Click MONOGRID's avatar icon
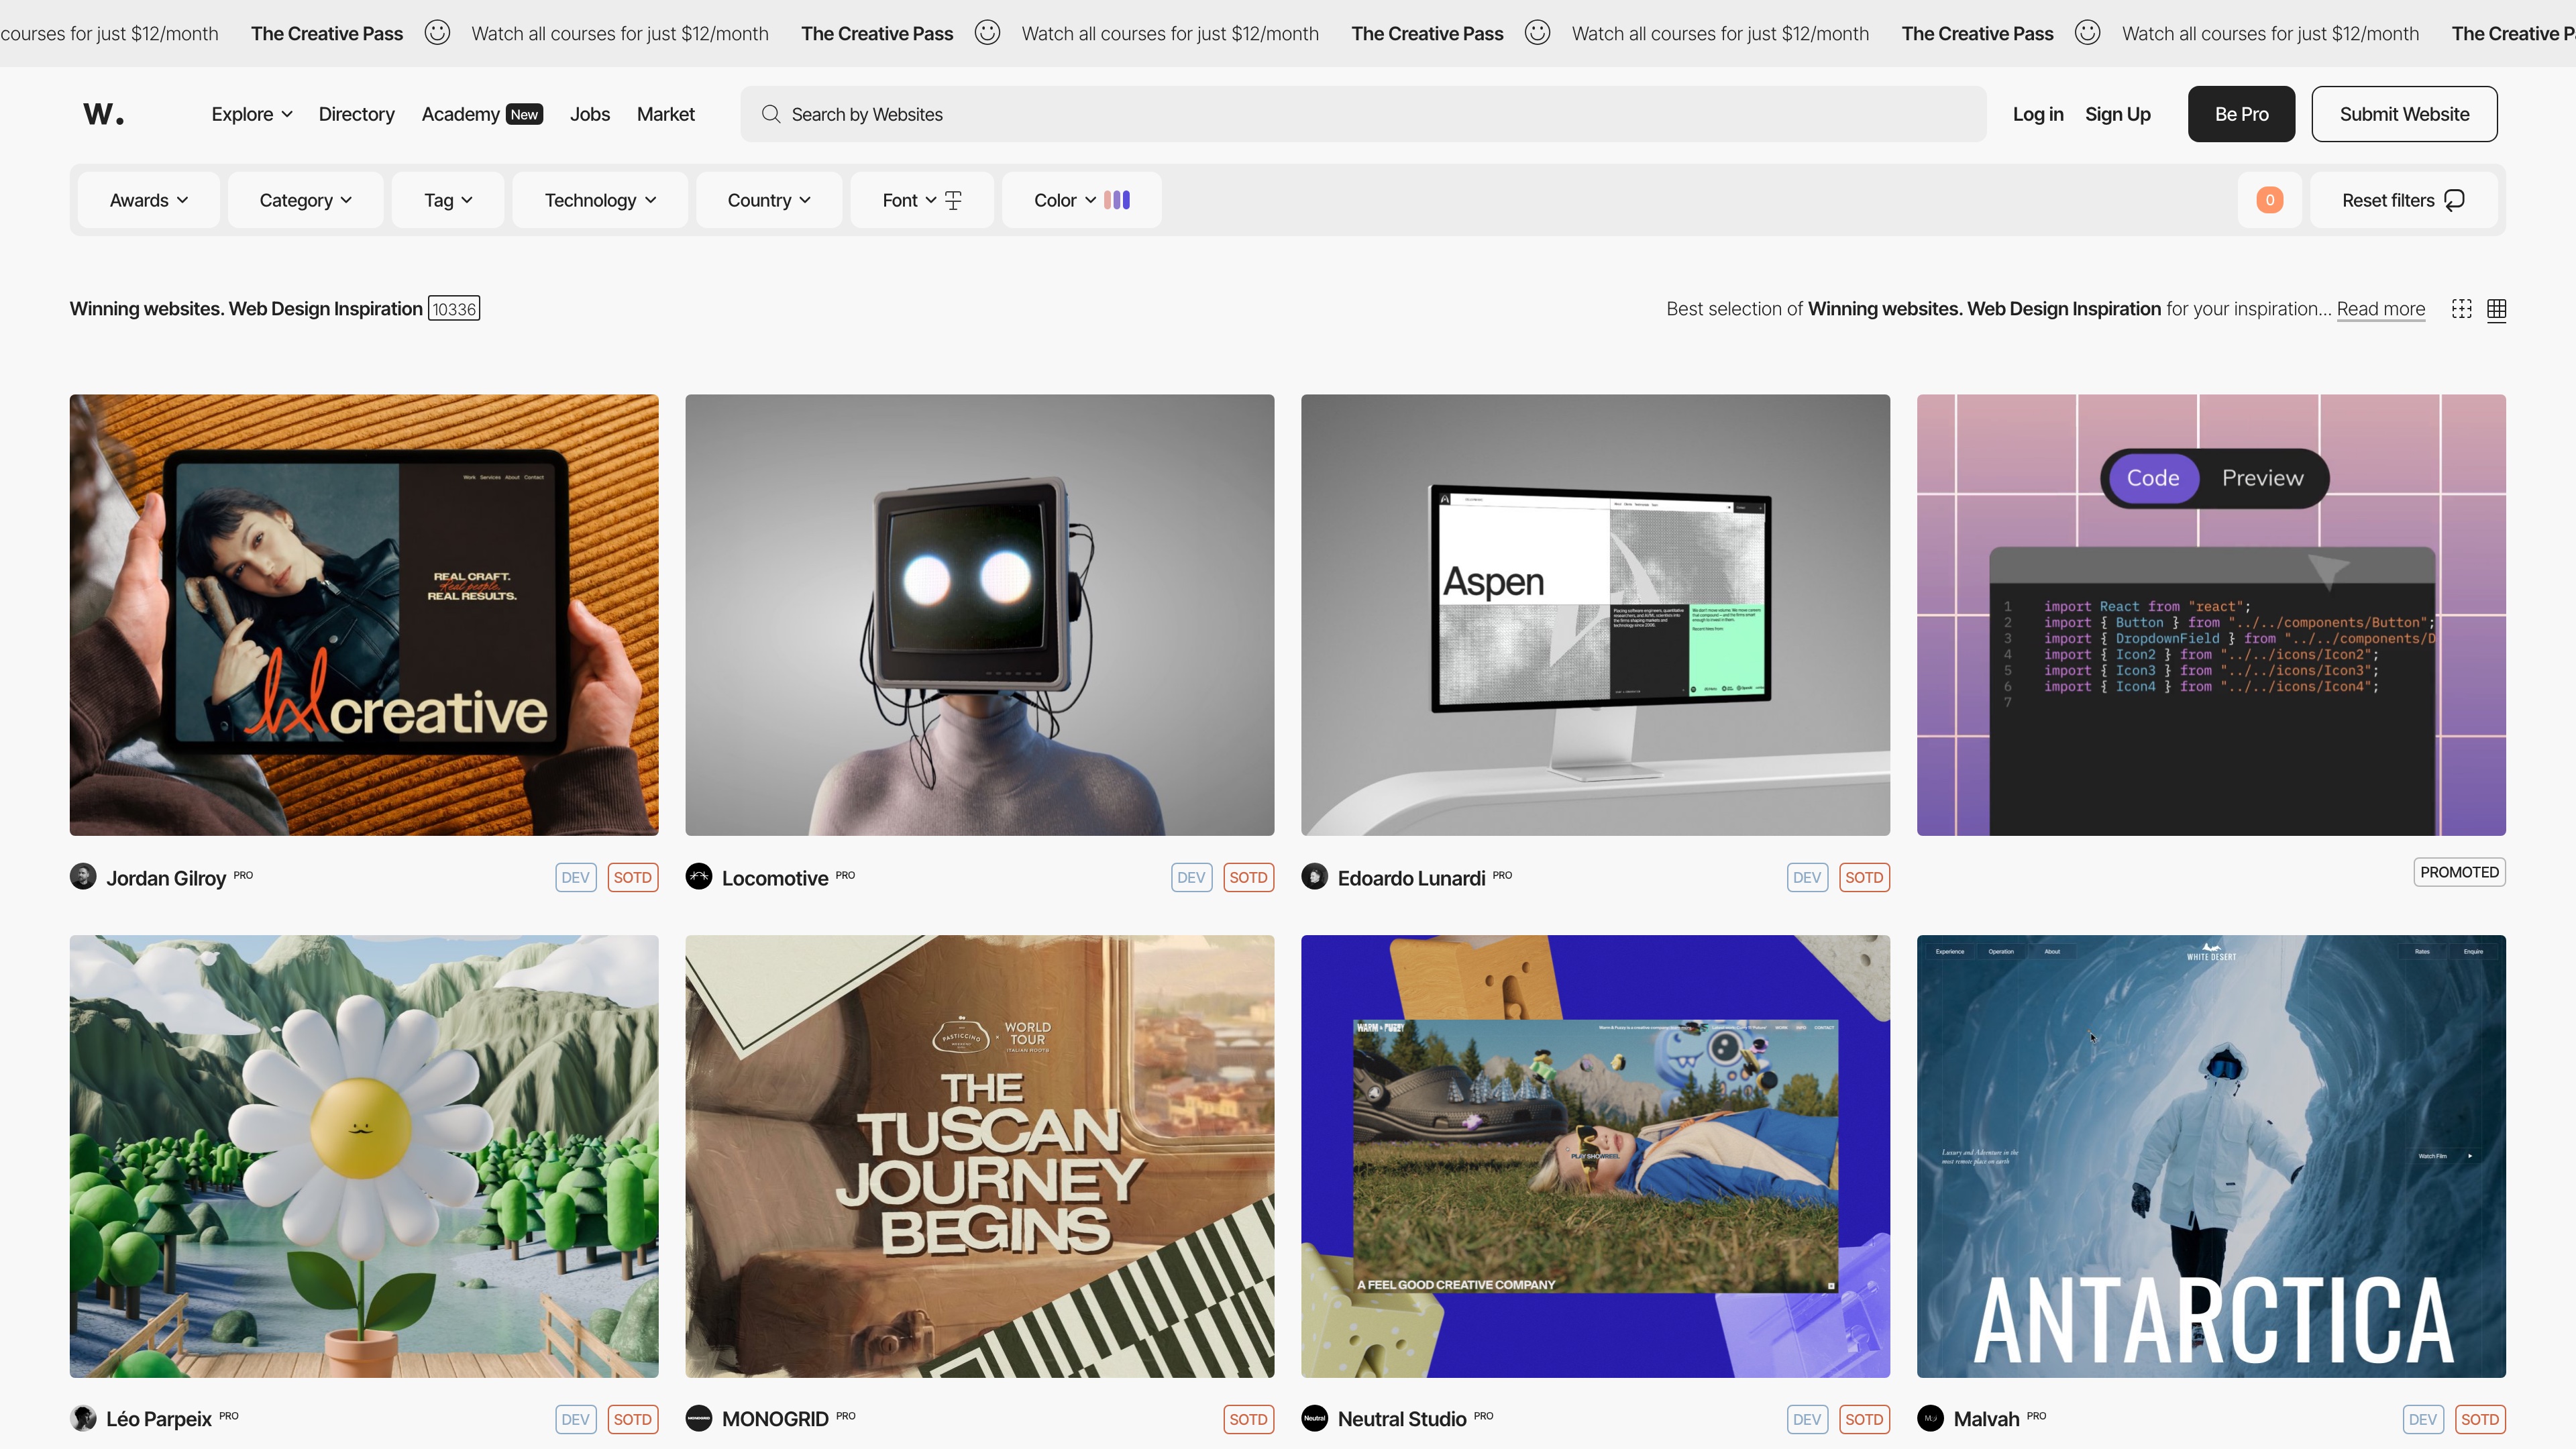 [699, 1418]
